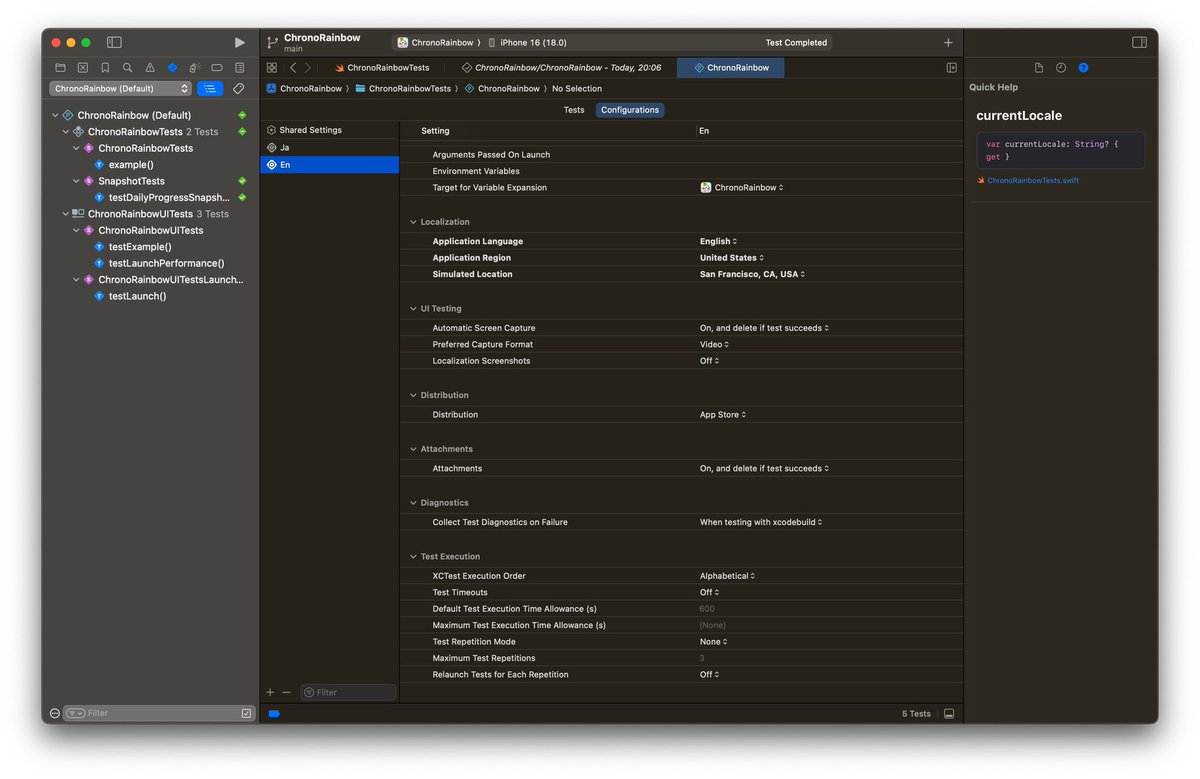Collapse the UI Testing section
Screen dimensions: 1200x779
(414, 309)
